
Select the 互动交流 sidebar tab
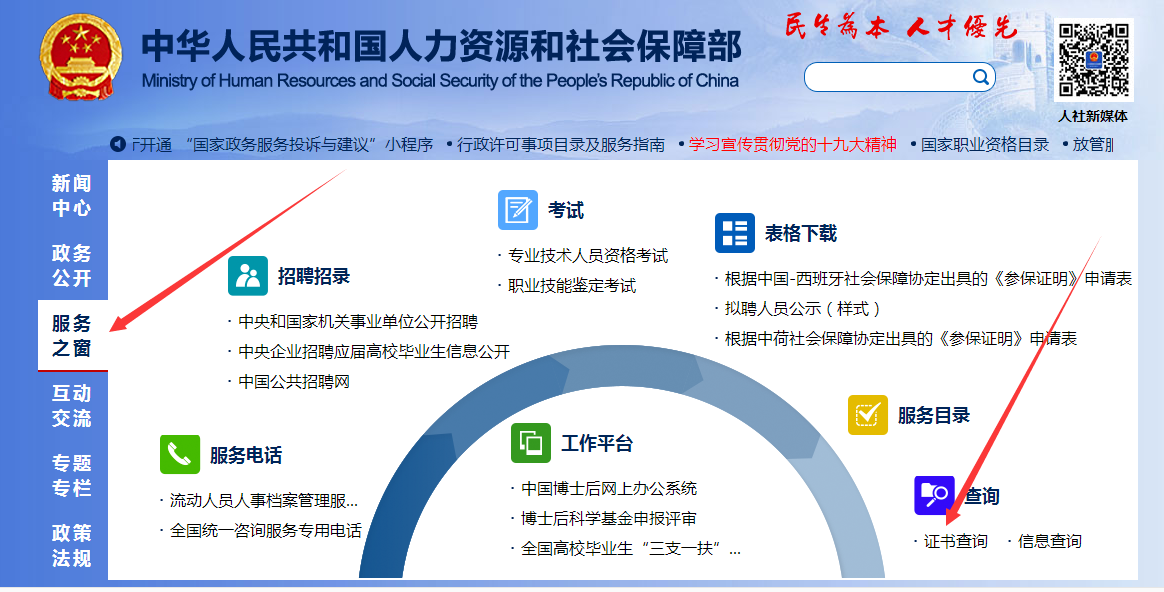72,405
